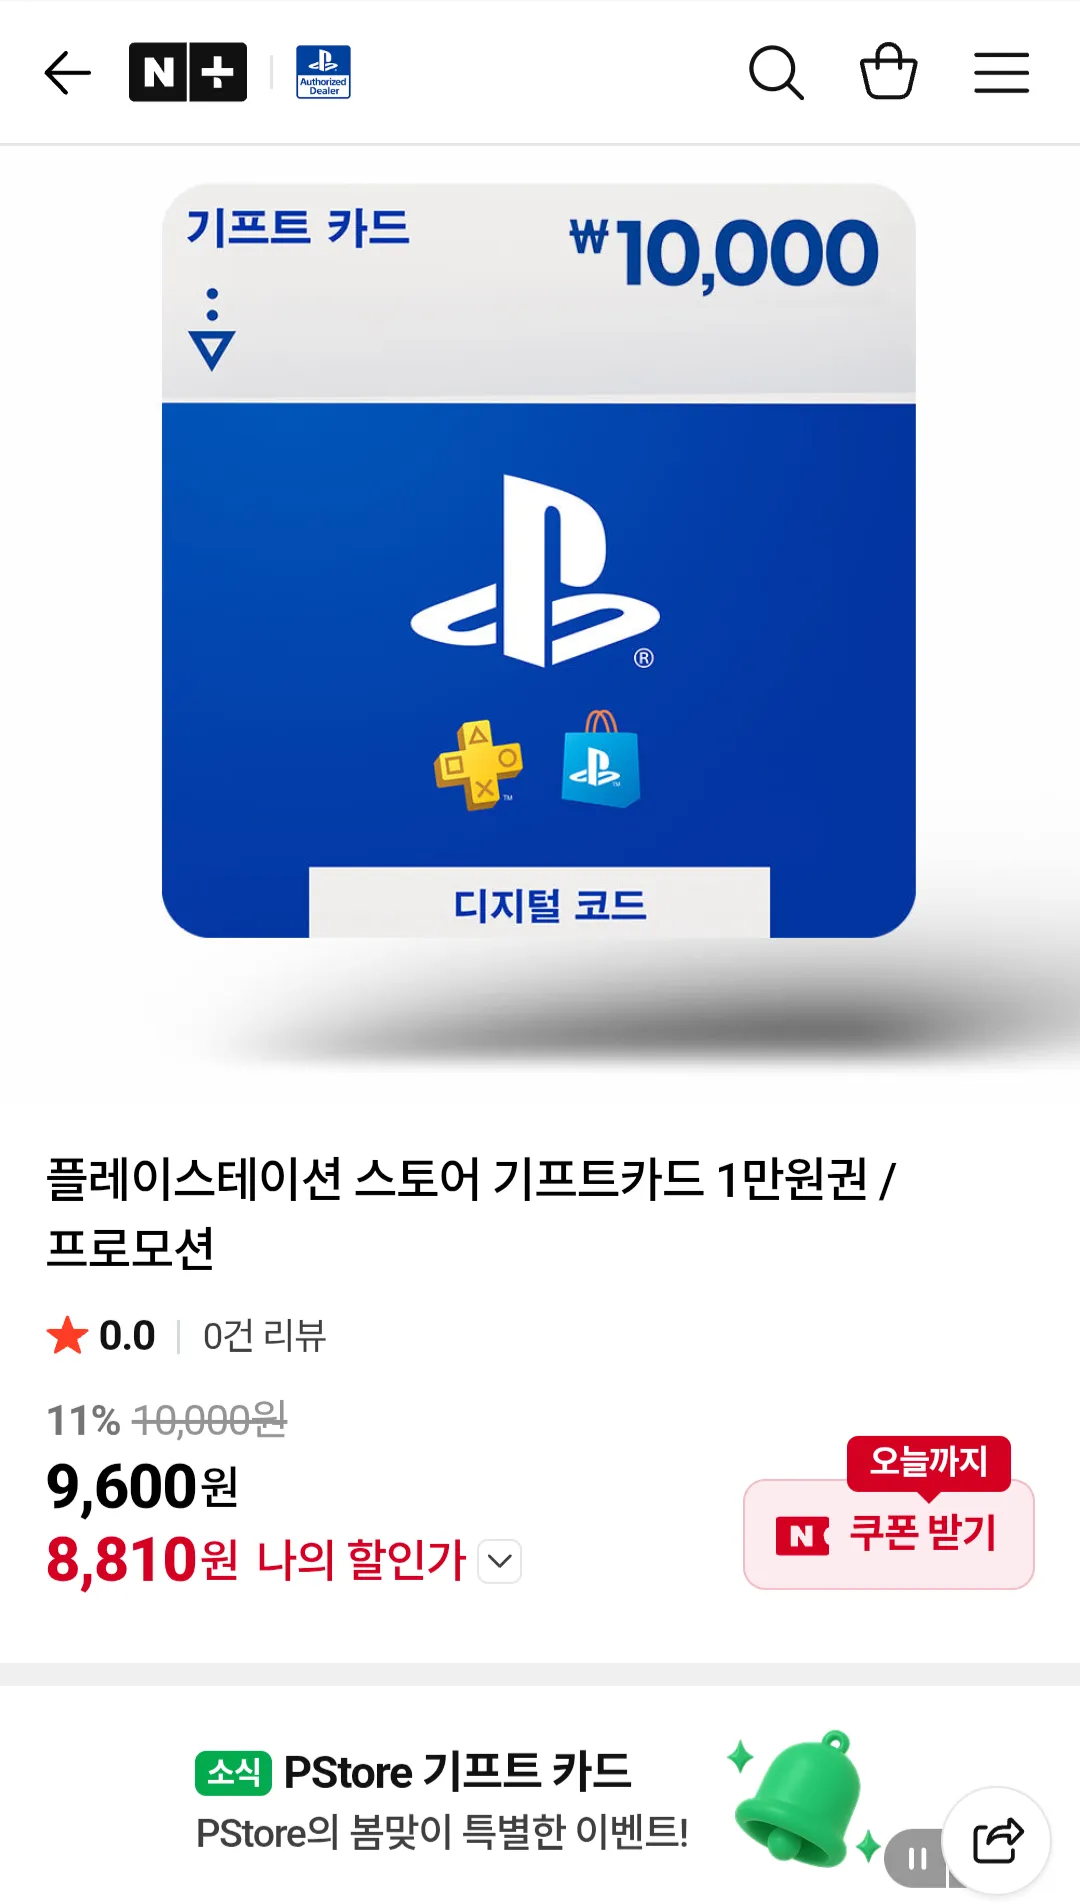This screenshot has height=1904, width=1080.
Task: View the gift card product image
Action: pos(539,560)
